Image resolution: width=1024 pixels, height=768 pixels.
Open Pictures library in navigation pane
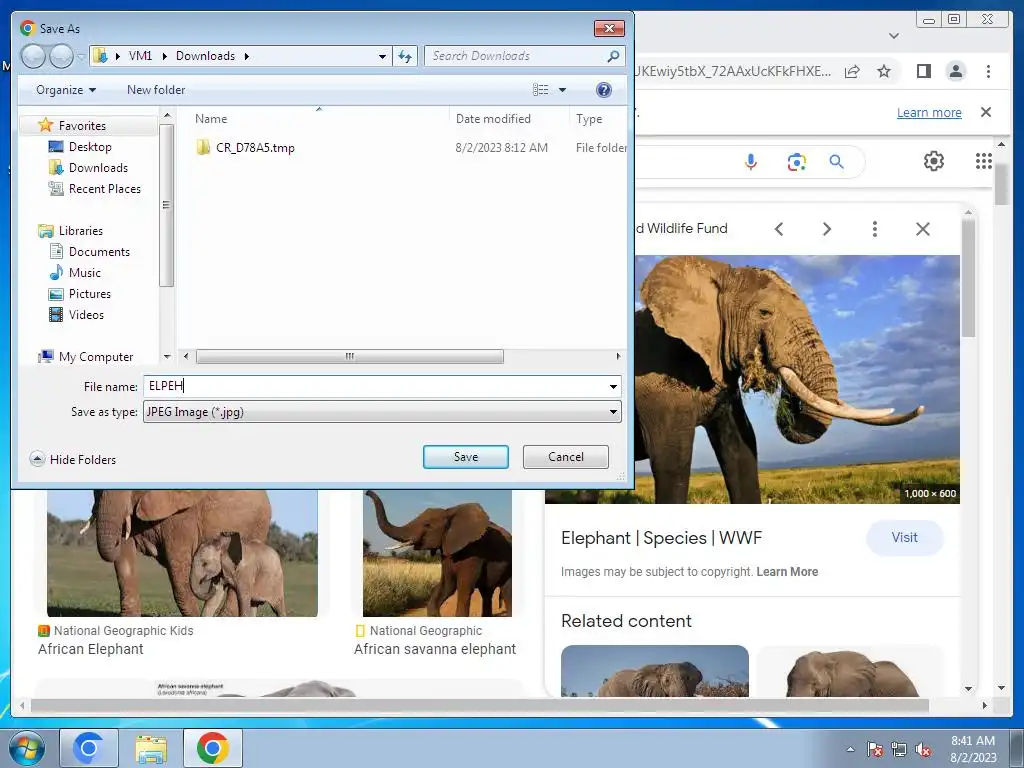90,294
